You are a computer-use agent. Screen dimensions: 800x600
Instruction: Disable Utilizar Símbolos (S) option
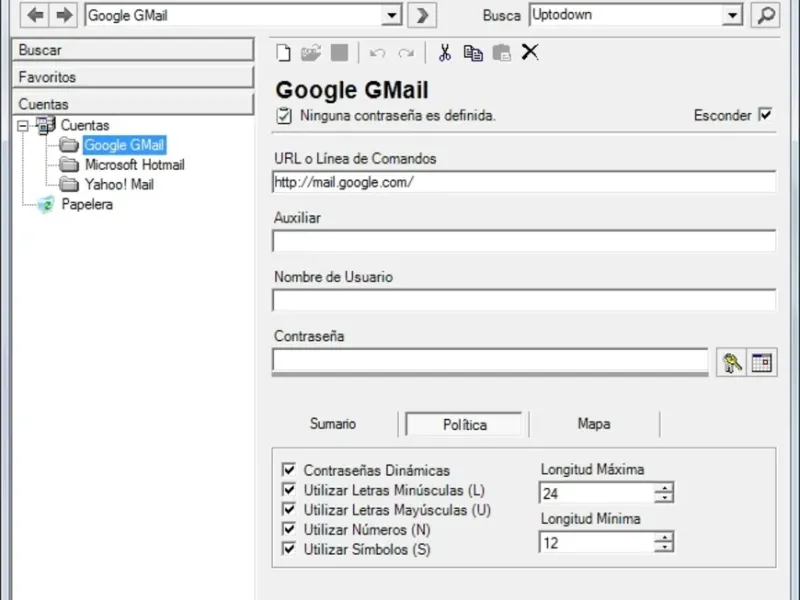(289, 549)
